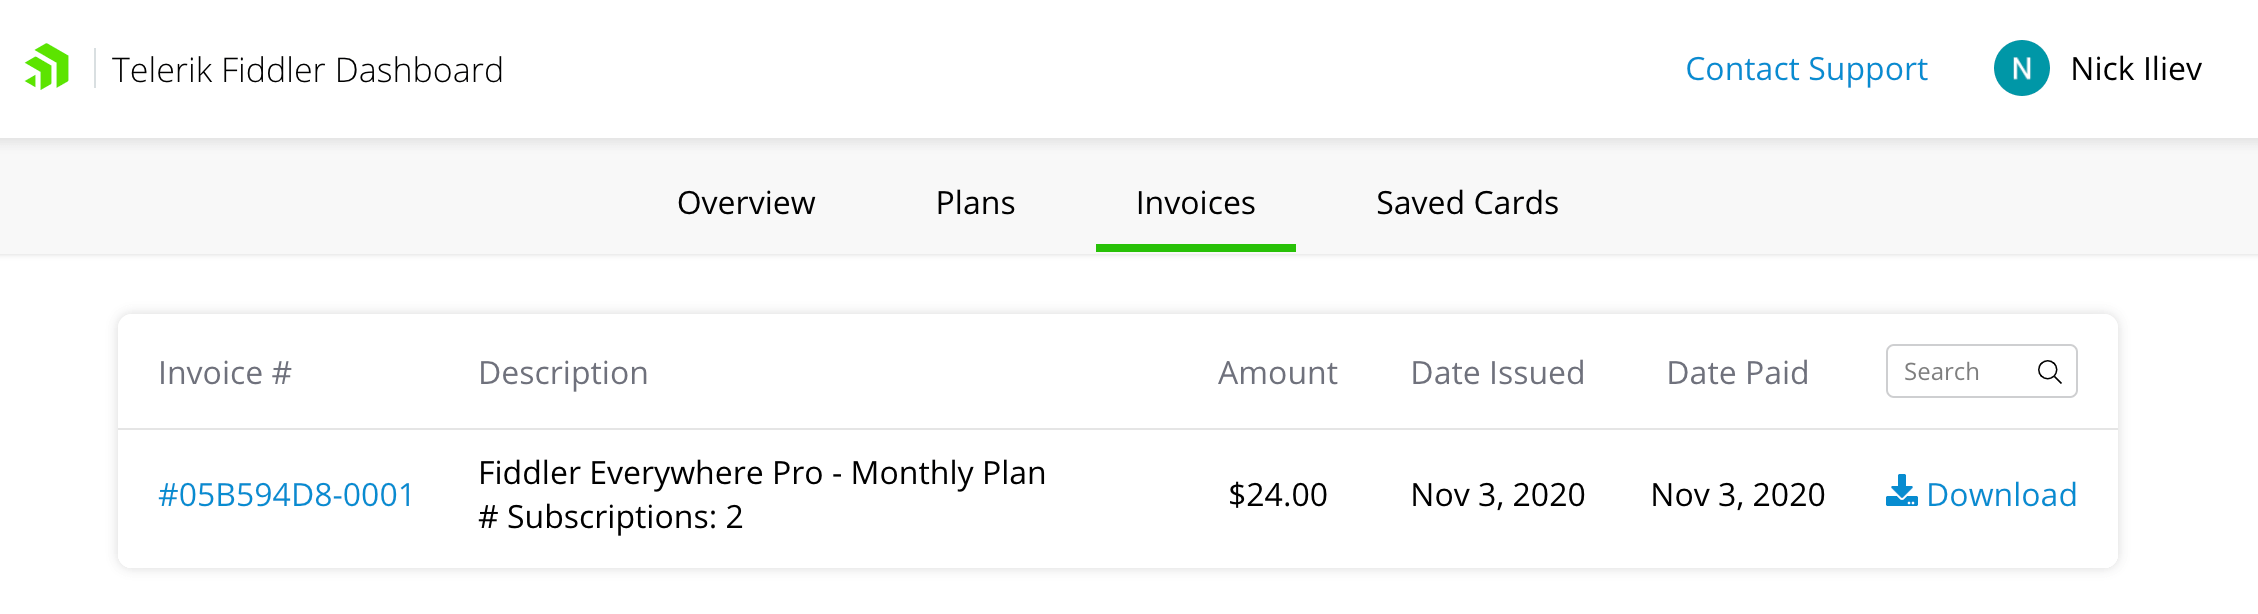Click the magnifier icon in Search box
The width and height of the screenshot is (2258, 614).
[2049, 372]
